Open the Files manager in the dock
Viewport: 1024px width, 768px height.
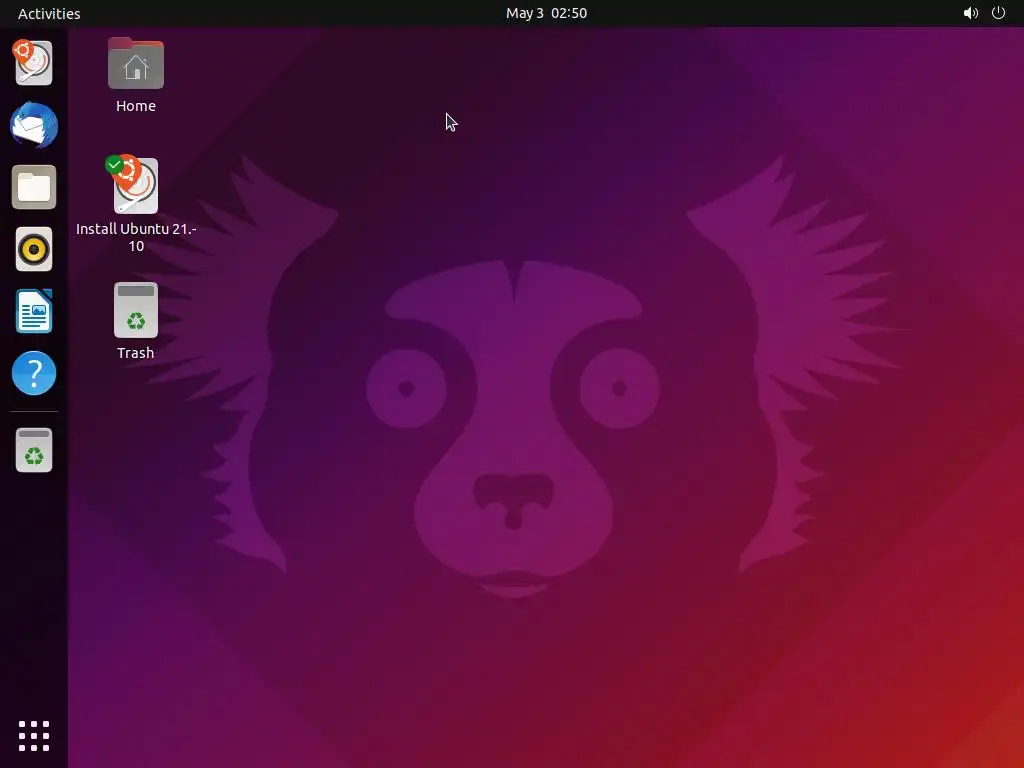pos(34,187)
